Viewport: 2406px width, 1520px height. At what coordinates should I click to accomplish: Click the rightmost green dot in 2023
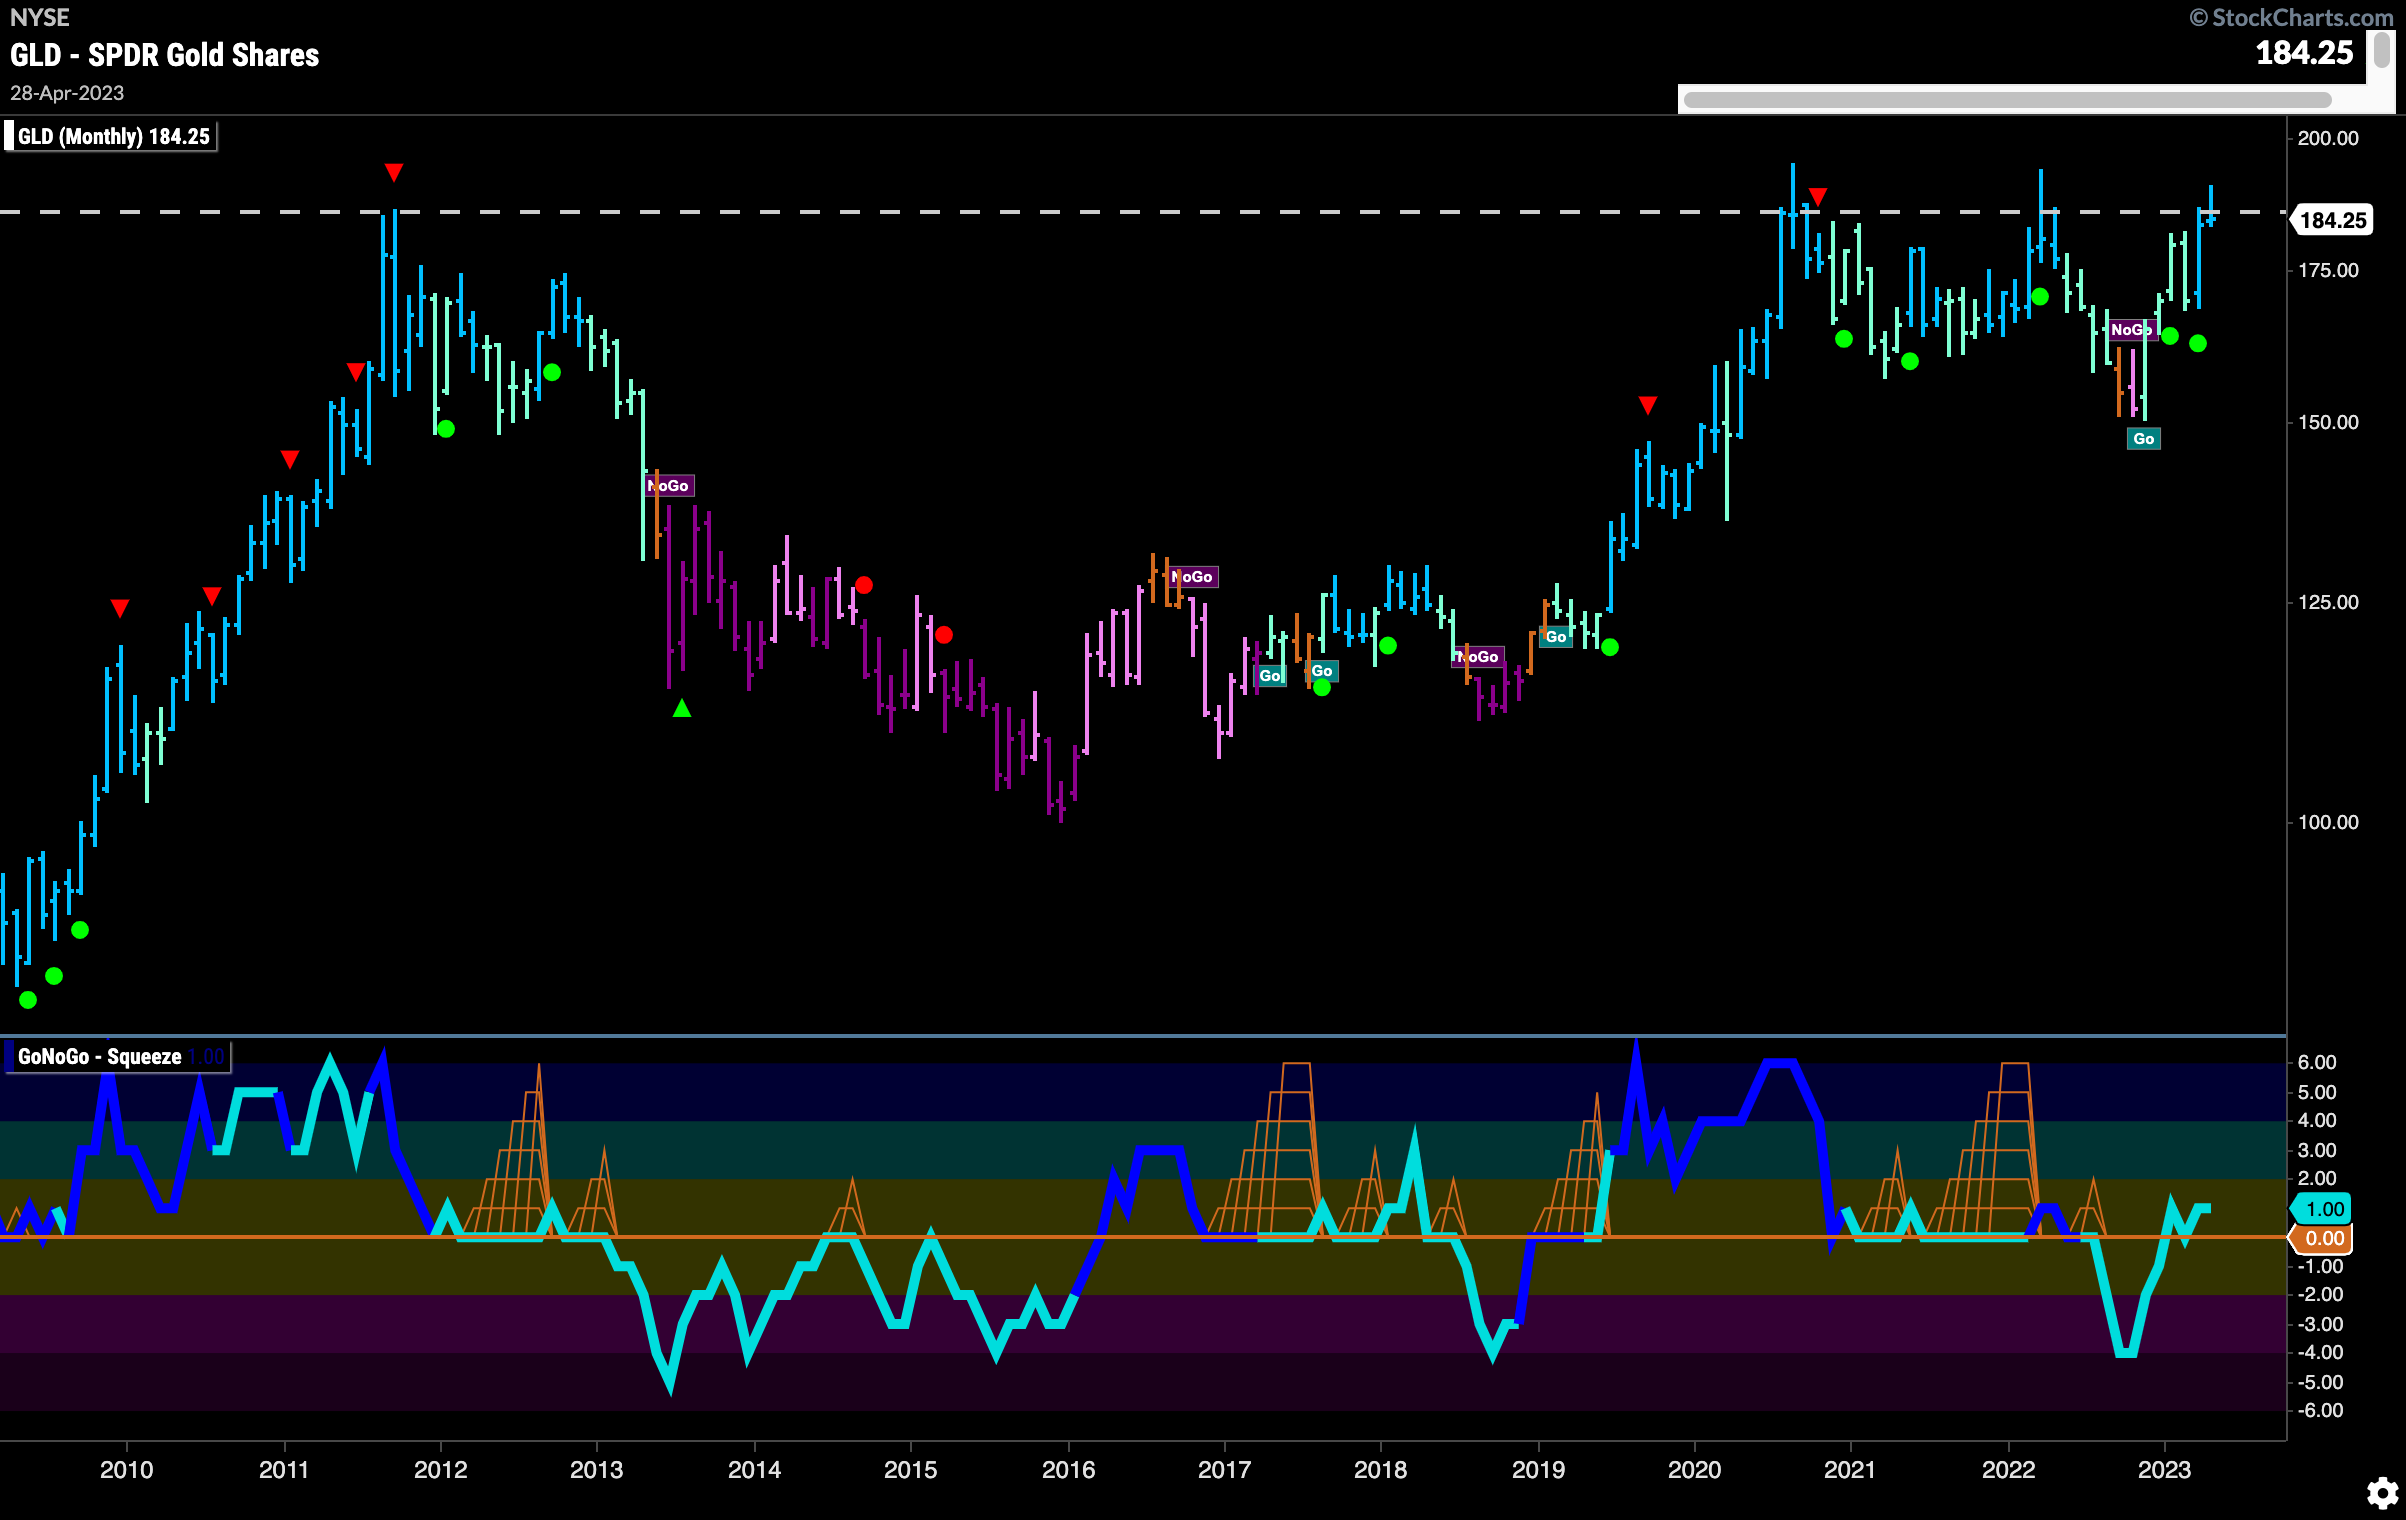click(2198, 343)
